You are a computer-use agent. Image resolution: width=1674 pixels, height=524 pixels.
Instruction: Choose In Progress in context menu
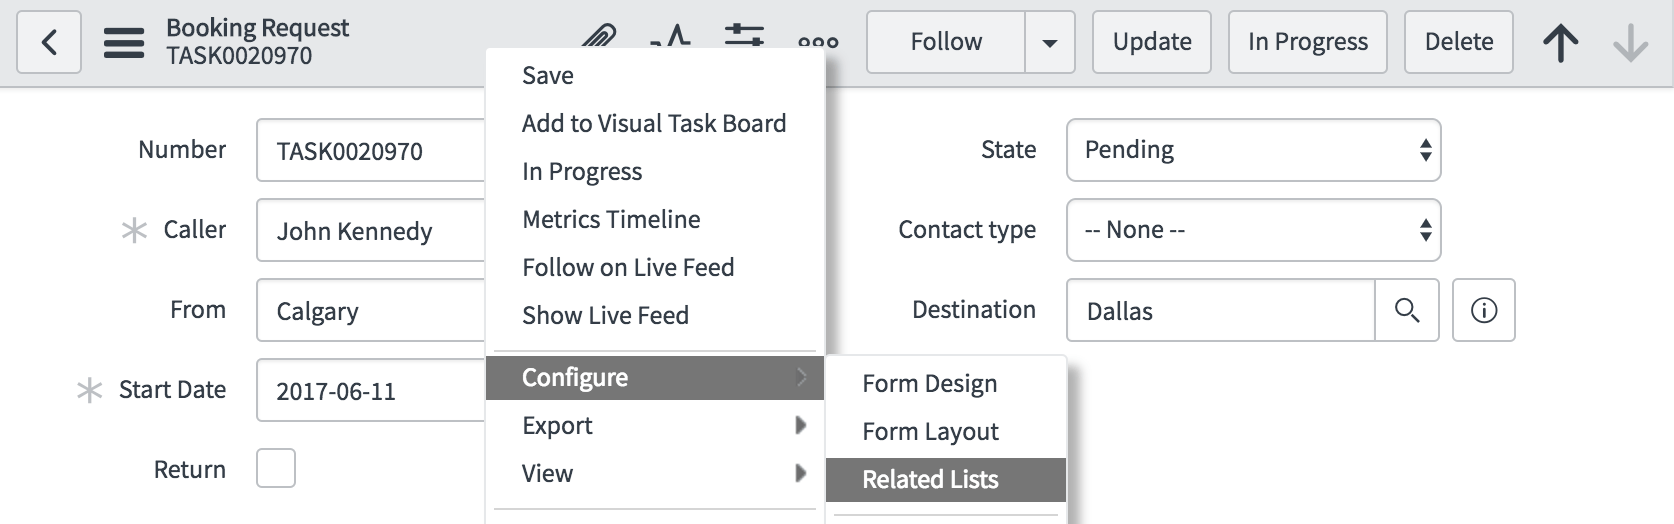click(x=655, y=171)
